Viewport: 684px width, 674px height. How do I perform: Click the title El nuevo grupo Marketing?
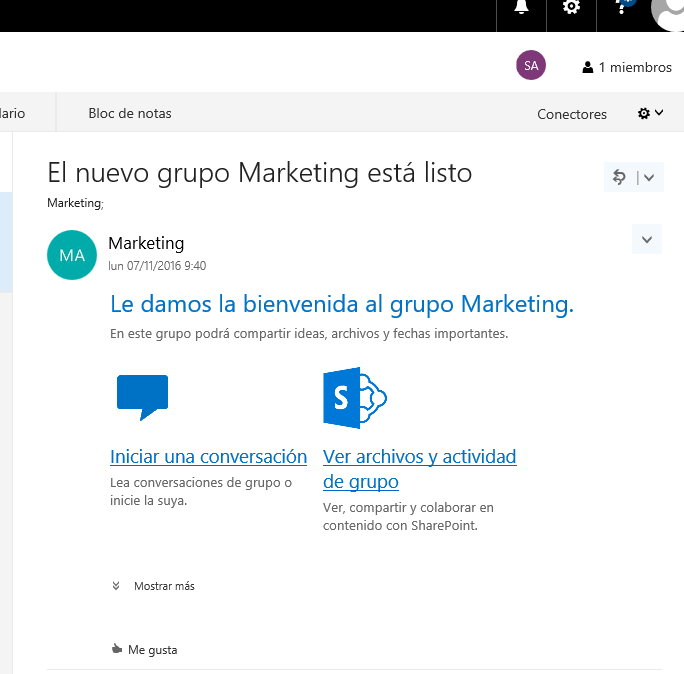260,173
